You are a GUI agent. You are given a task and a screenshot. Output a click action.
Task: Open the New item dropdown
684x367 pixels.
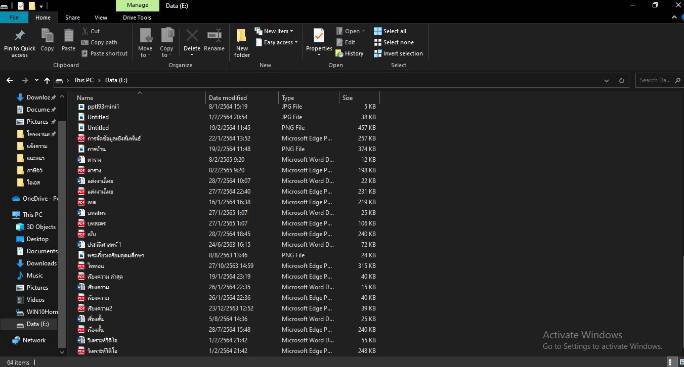coord(274,31)
